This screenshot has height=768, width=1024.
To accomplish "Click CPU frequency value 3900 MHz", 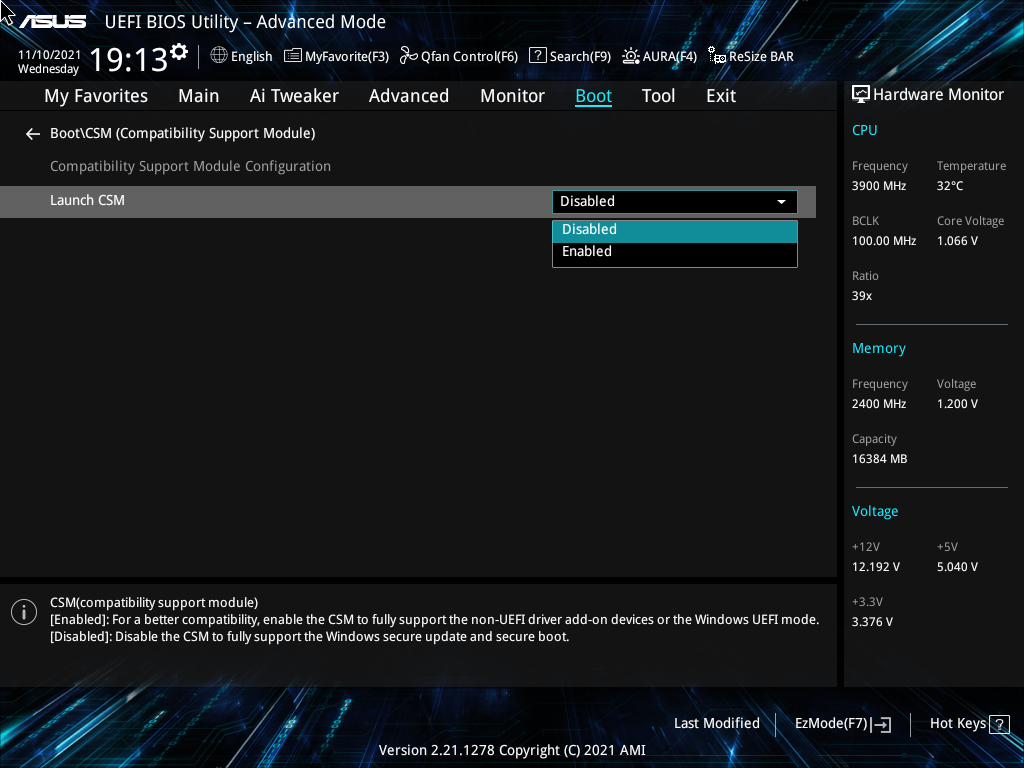I will [x=878, y=186].
